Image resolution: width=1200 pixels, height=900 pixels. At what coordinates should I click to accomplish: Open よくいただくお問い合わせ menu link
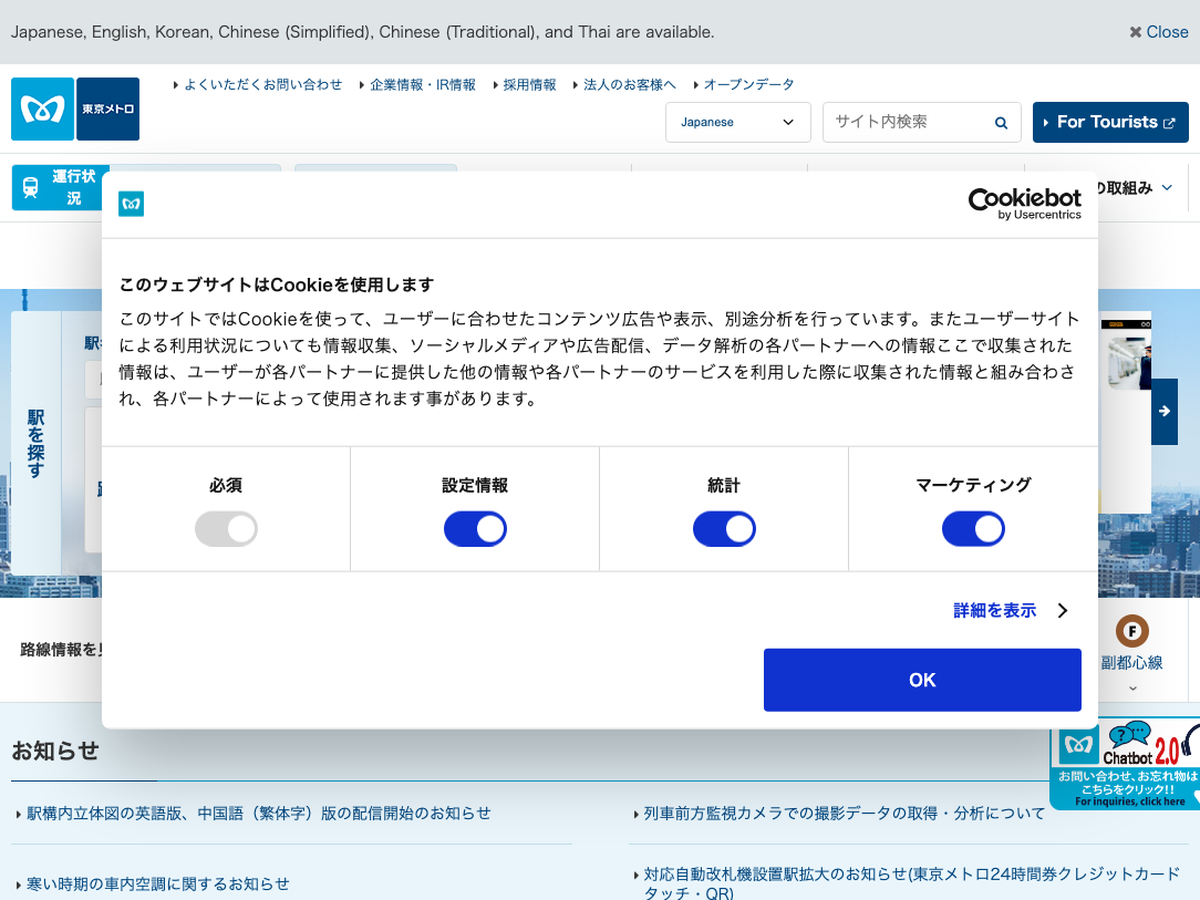coord(262,85)
